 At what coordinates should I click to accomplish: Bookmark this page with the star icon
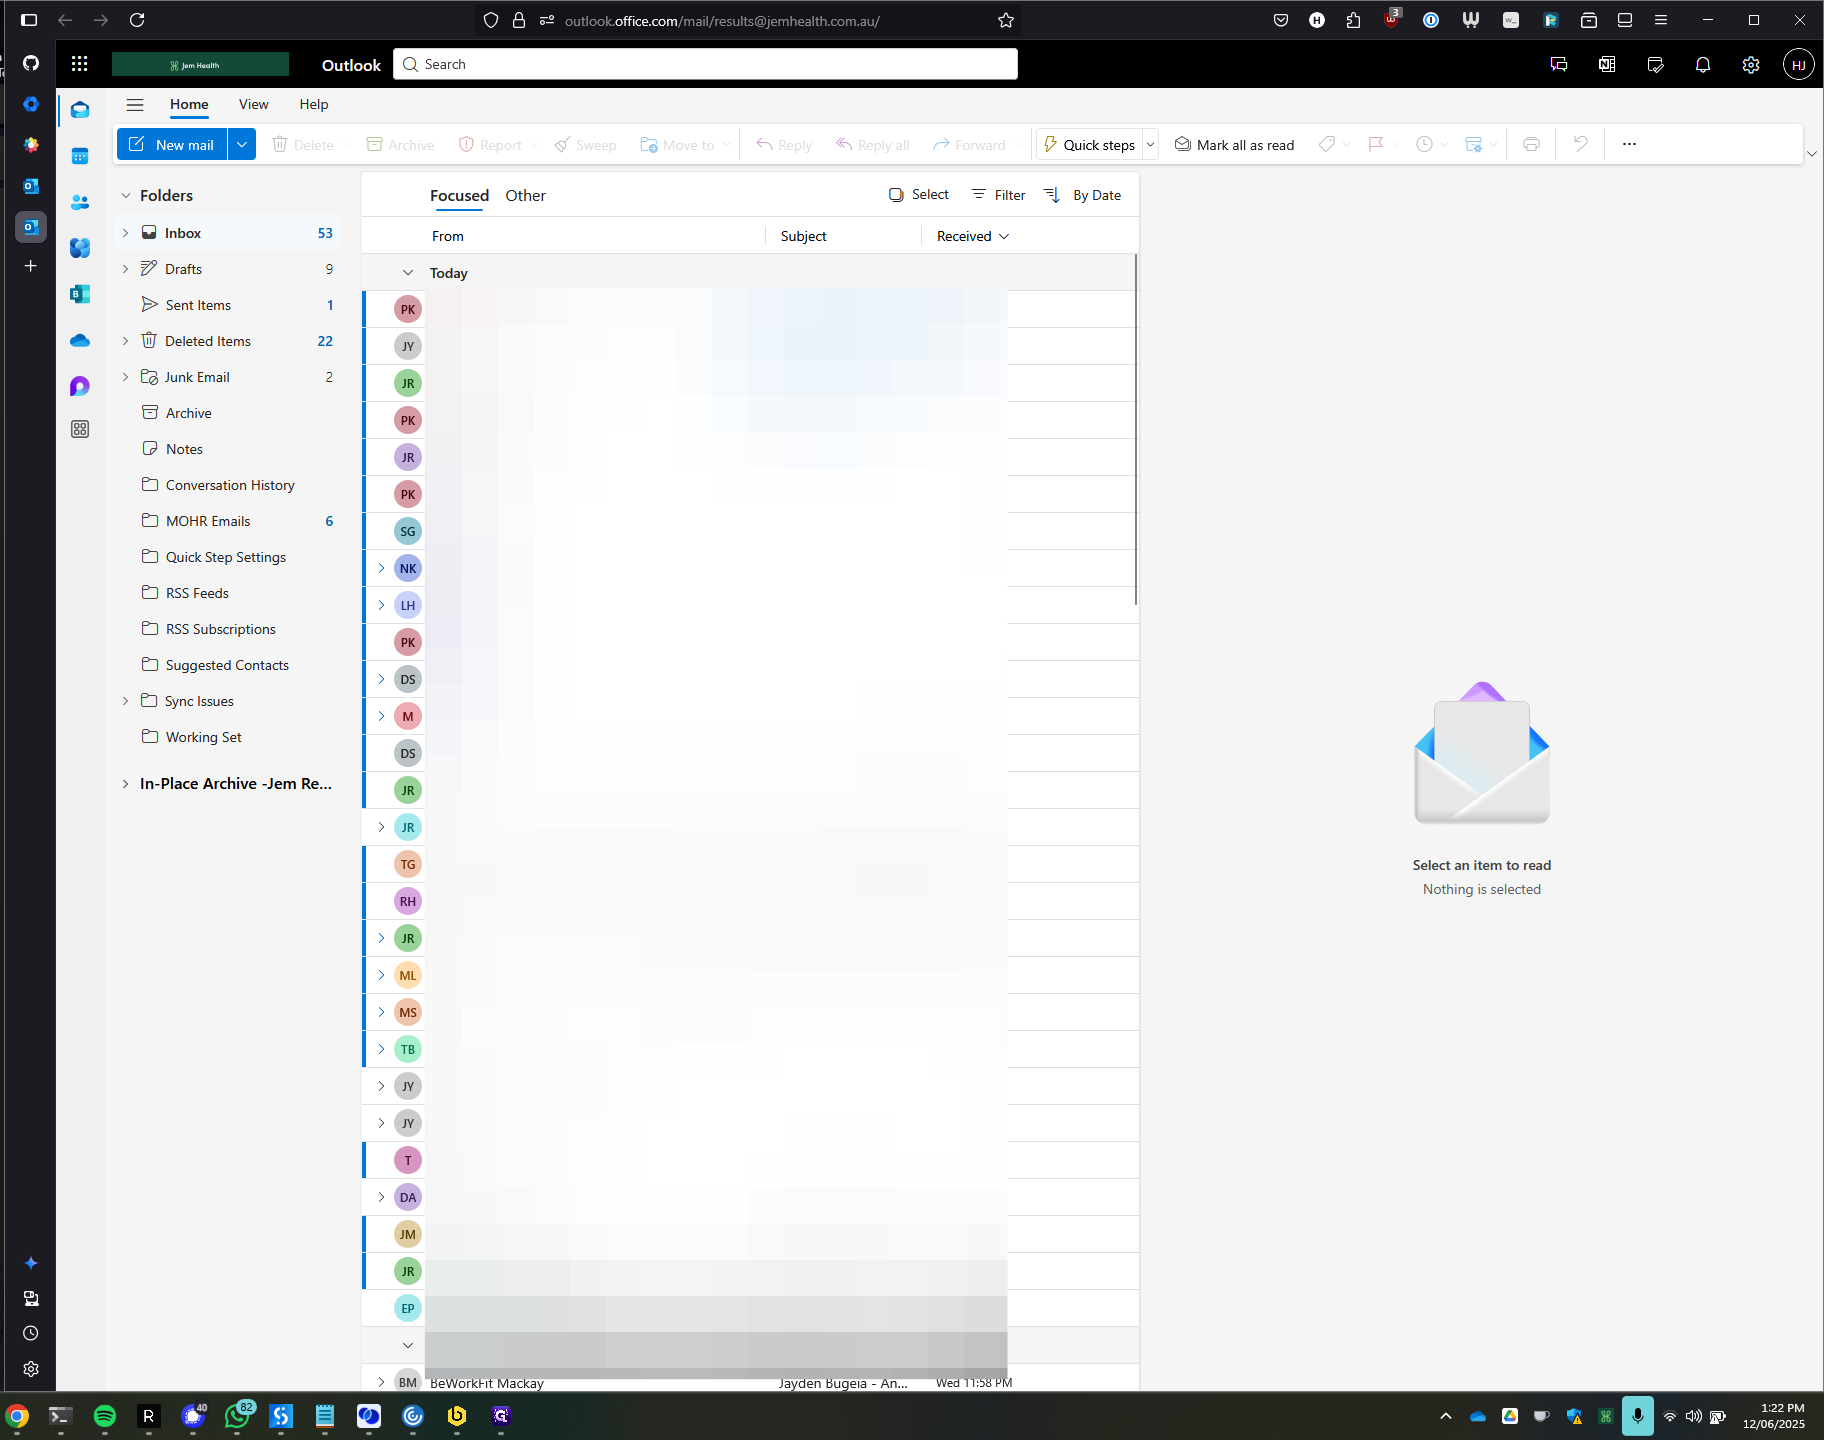pos(1006,20)
